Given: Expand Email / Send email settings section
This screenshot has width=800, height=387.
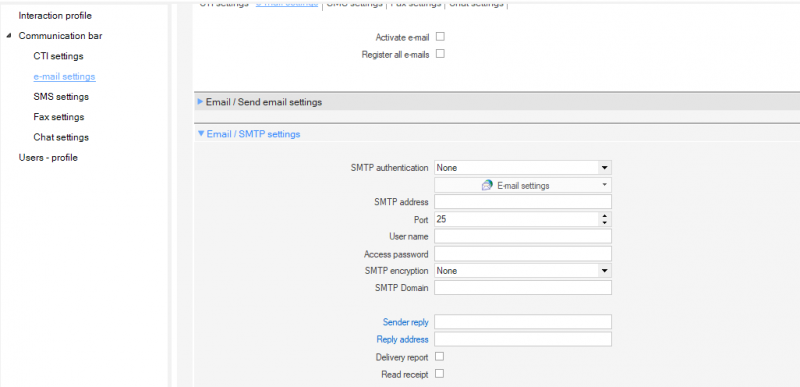Looking at the screenshot, I should click(200, 102).
